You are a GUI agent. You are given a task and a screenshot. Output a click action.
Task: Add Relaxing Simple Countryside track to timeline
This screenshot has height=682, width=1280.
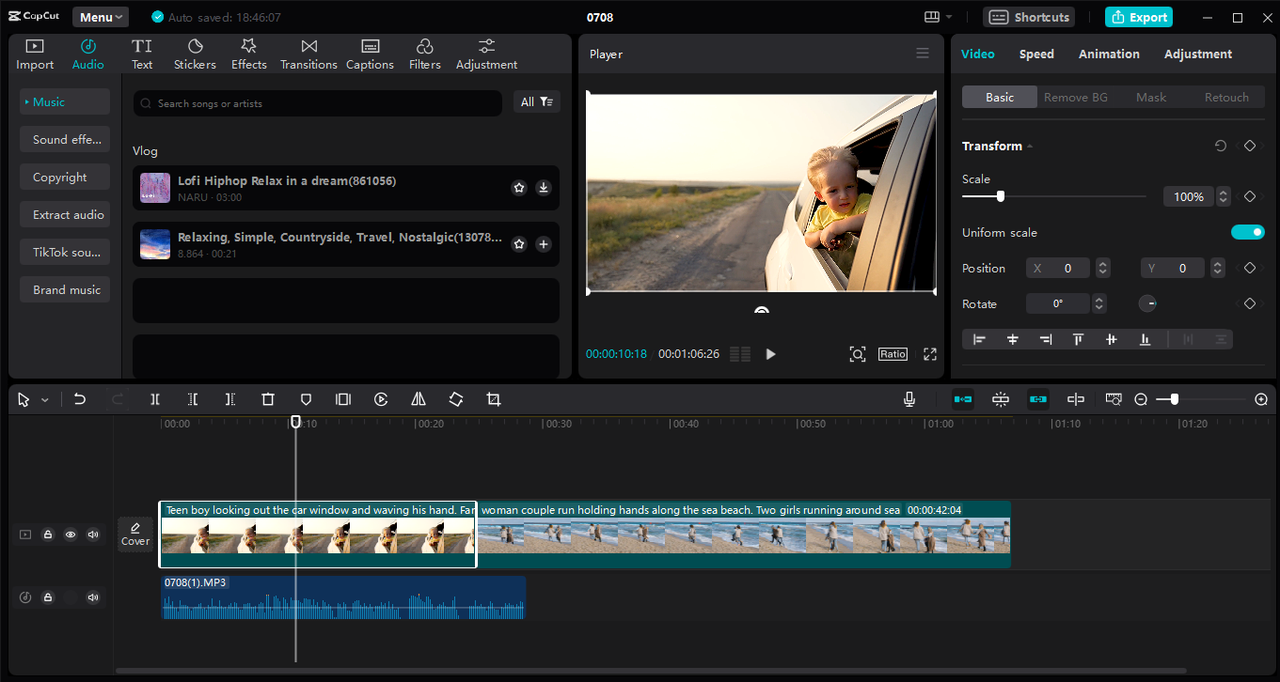(543, 244)
